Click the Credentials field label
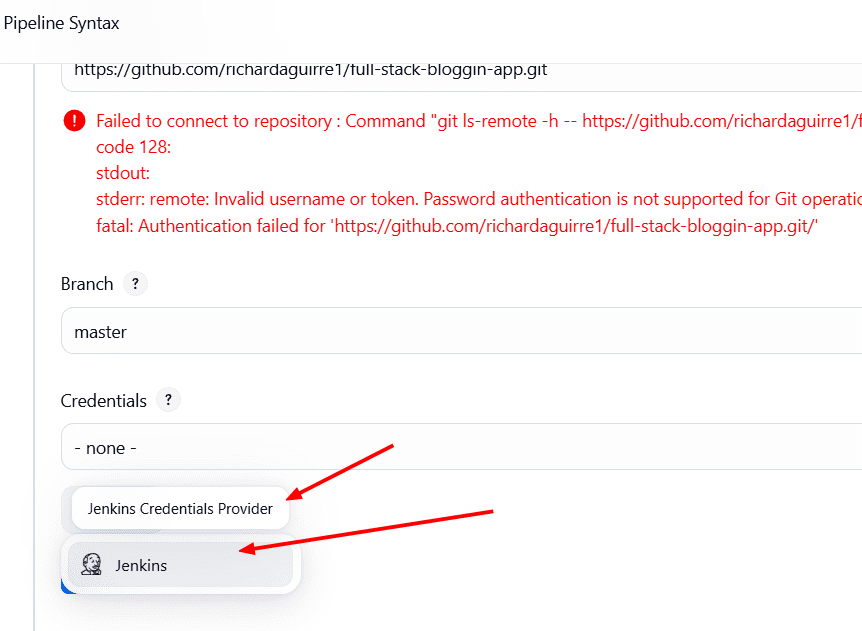This screenshot has height=631, width=862. pos(103,401)
